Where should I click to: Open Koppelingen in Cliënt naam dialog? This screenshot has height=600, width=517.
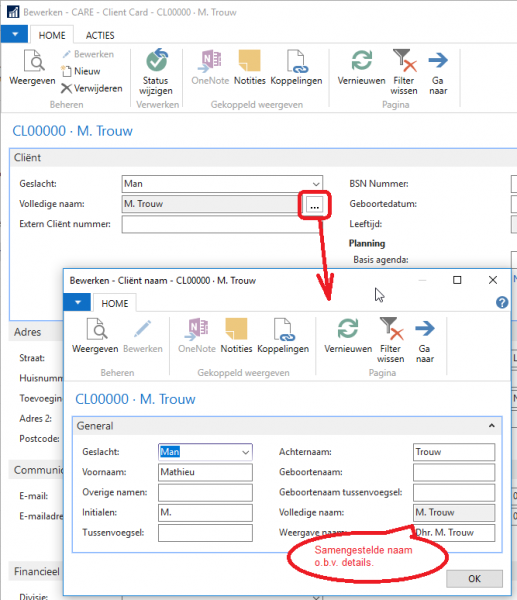(x=283, y=335)
